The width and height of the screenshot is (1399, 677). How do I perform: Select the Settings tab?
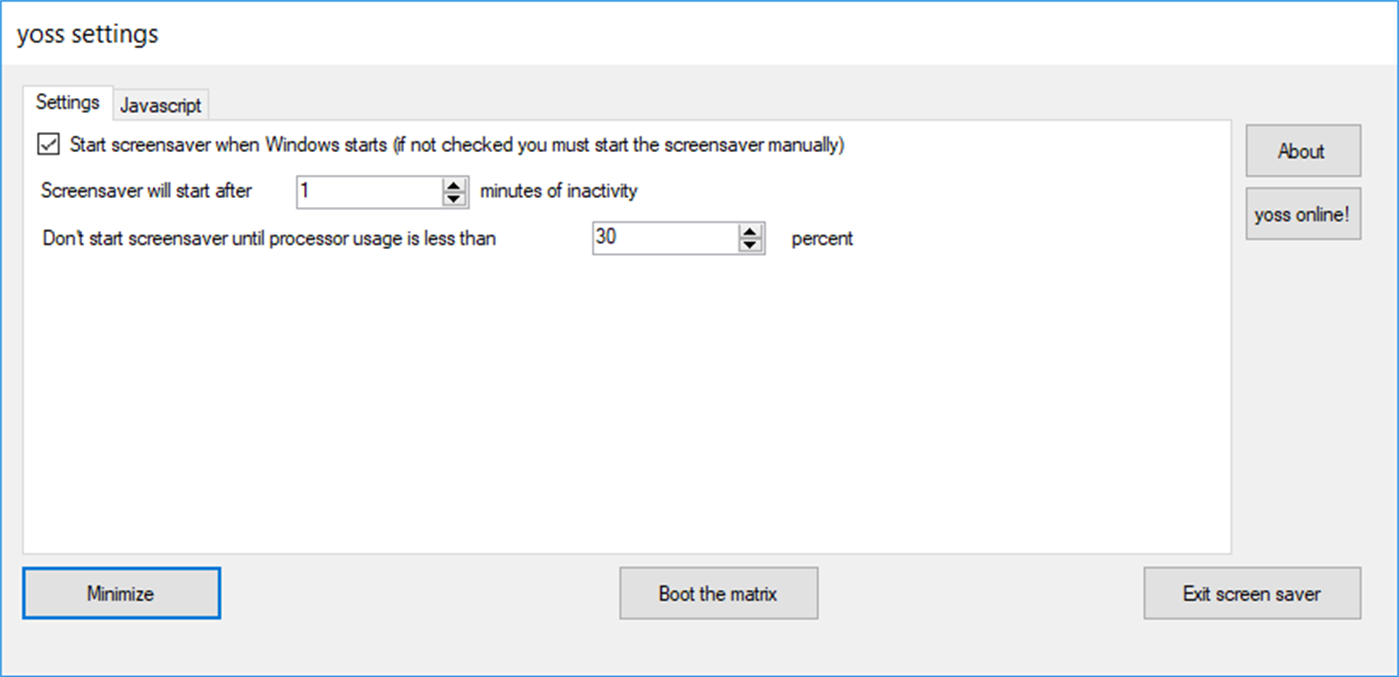[x=67, y=102]
